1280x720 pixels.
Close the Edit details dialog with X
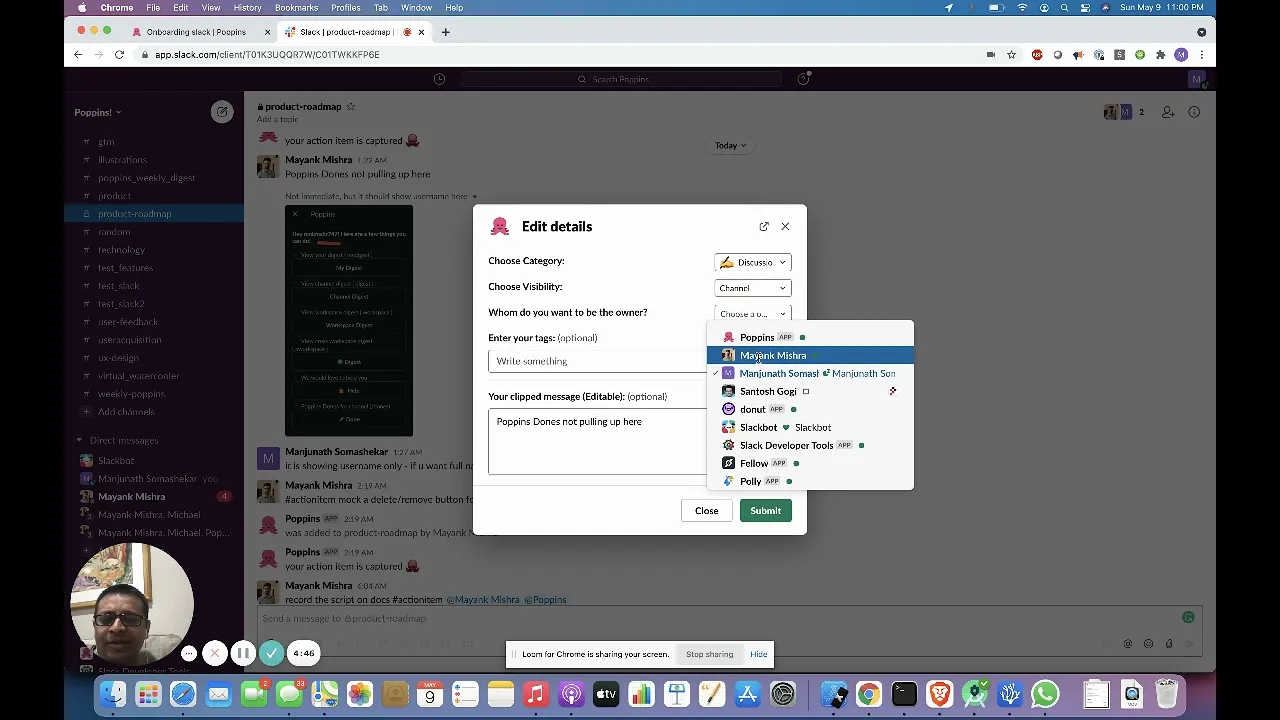point(785,227)
